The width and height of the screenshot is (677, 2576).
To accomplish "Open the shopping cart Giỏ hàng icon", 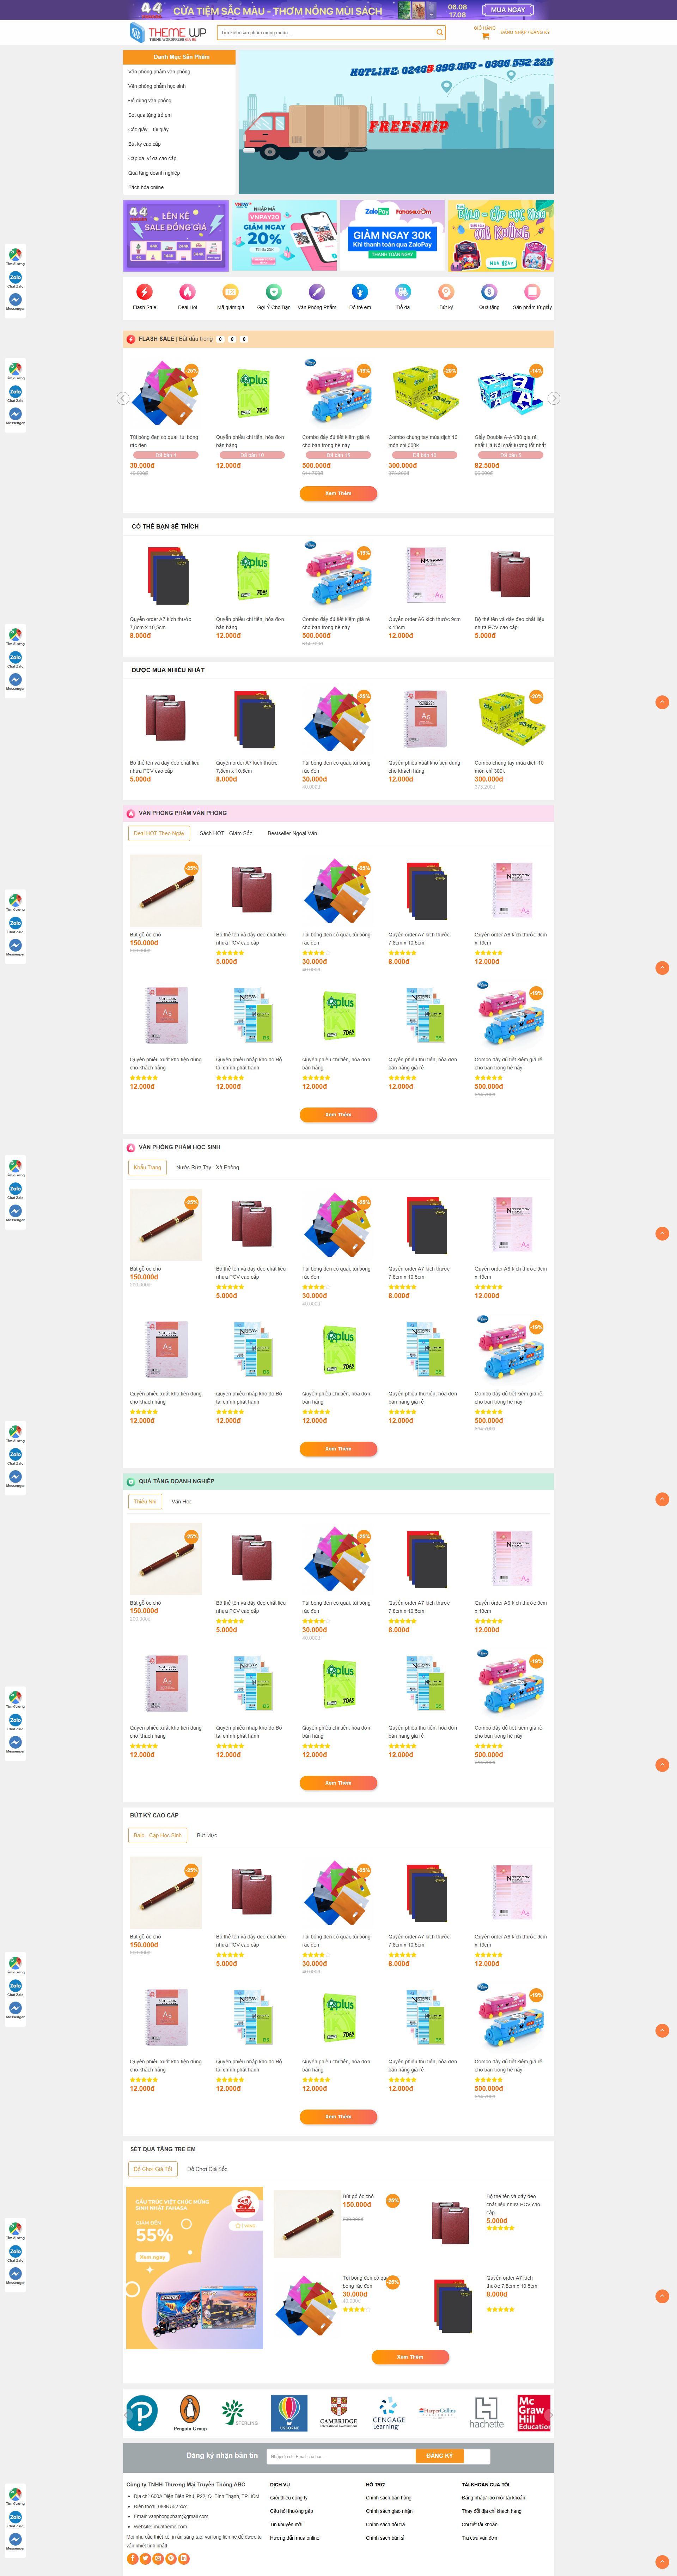I will [x=486, y=36].
